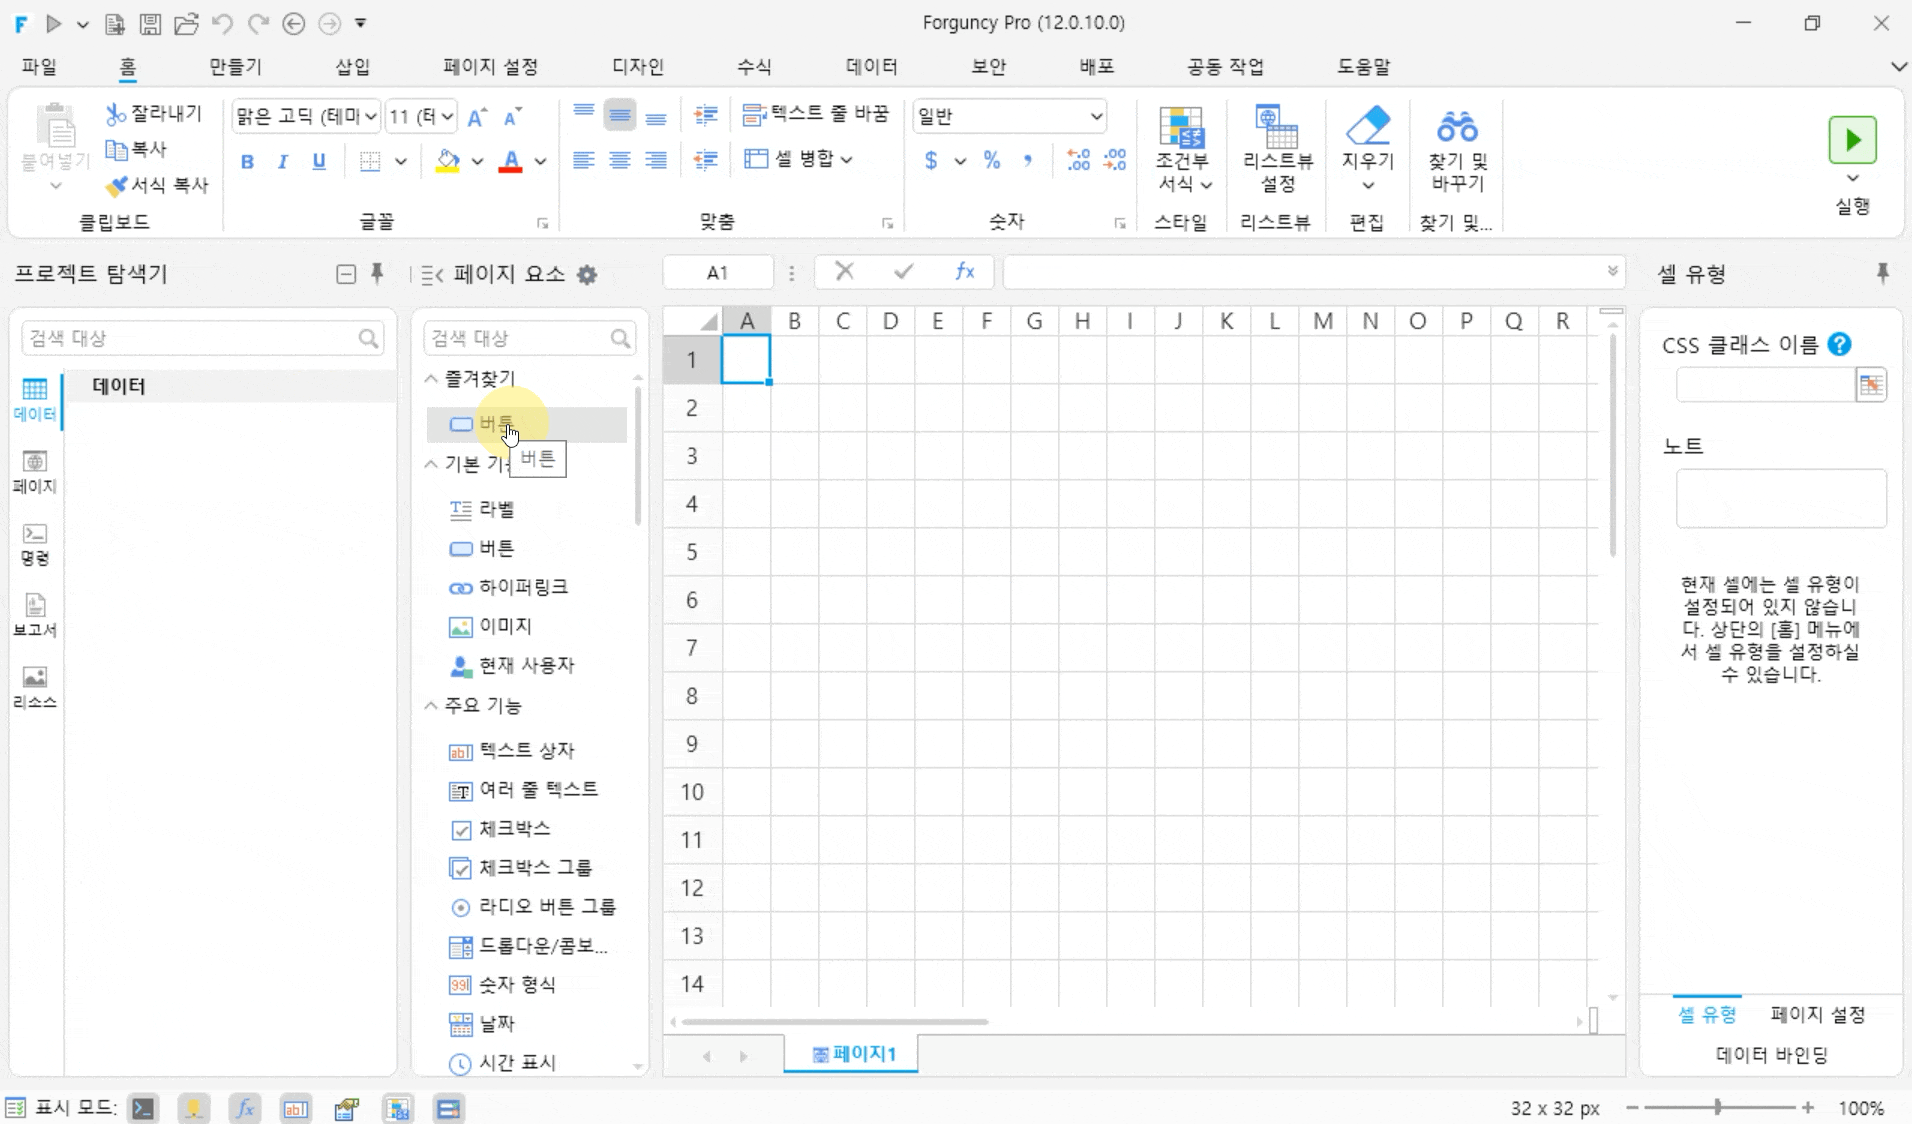The width and height of the screenshot is (1912, 1124).
Task: Open the Data (데이터) ribbon tab
Action: tap(871, 67)
